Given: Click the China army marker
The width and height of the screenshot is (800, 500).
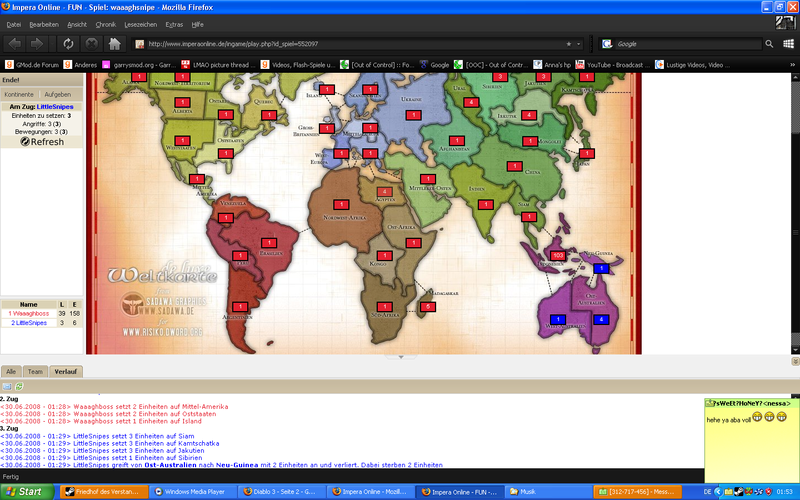Looking at the screenshot, I should [514, 166].
